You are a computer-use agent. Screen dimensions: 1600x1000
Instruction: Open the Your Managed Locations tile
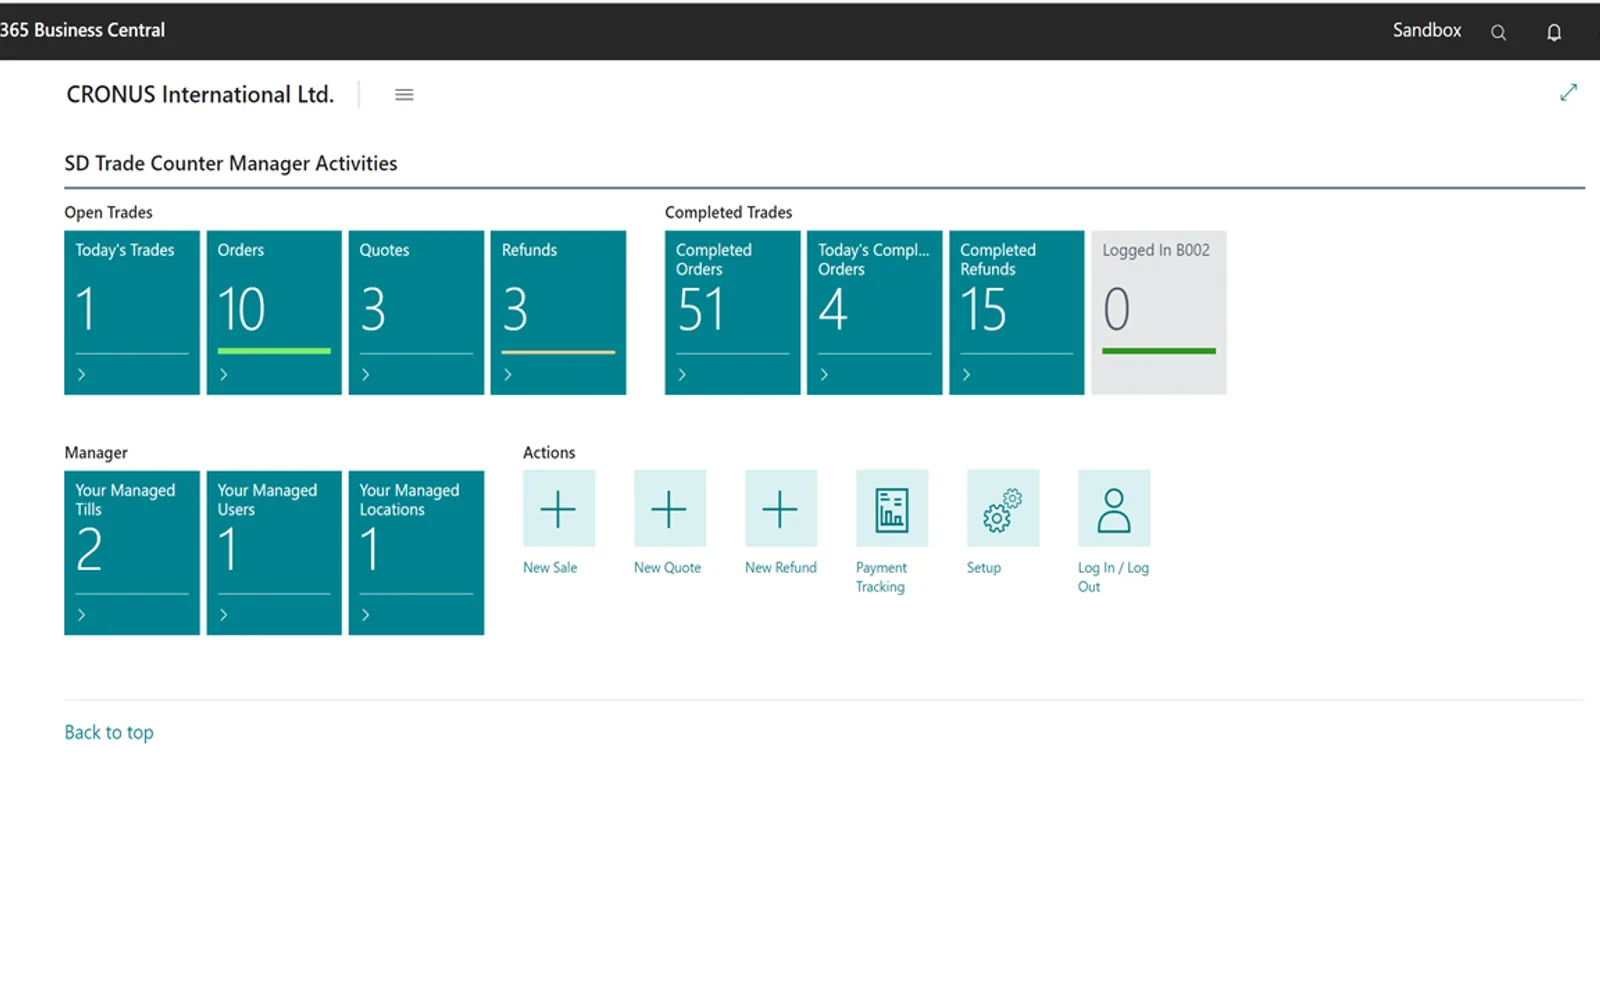(x=416, y=552)
